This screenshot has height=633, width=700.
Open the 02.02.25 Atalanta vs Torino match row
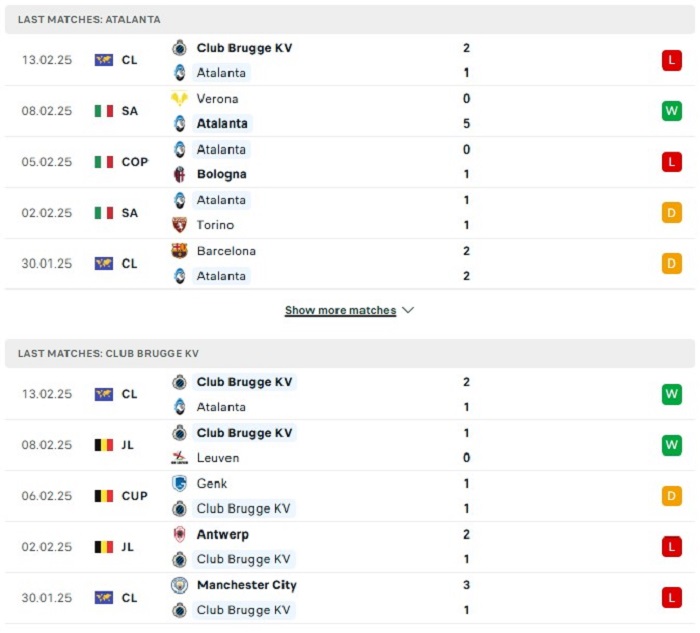tap(350, 212)
